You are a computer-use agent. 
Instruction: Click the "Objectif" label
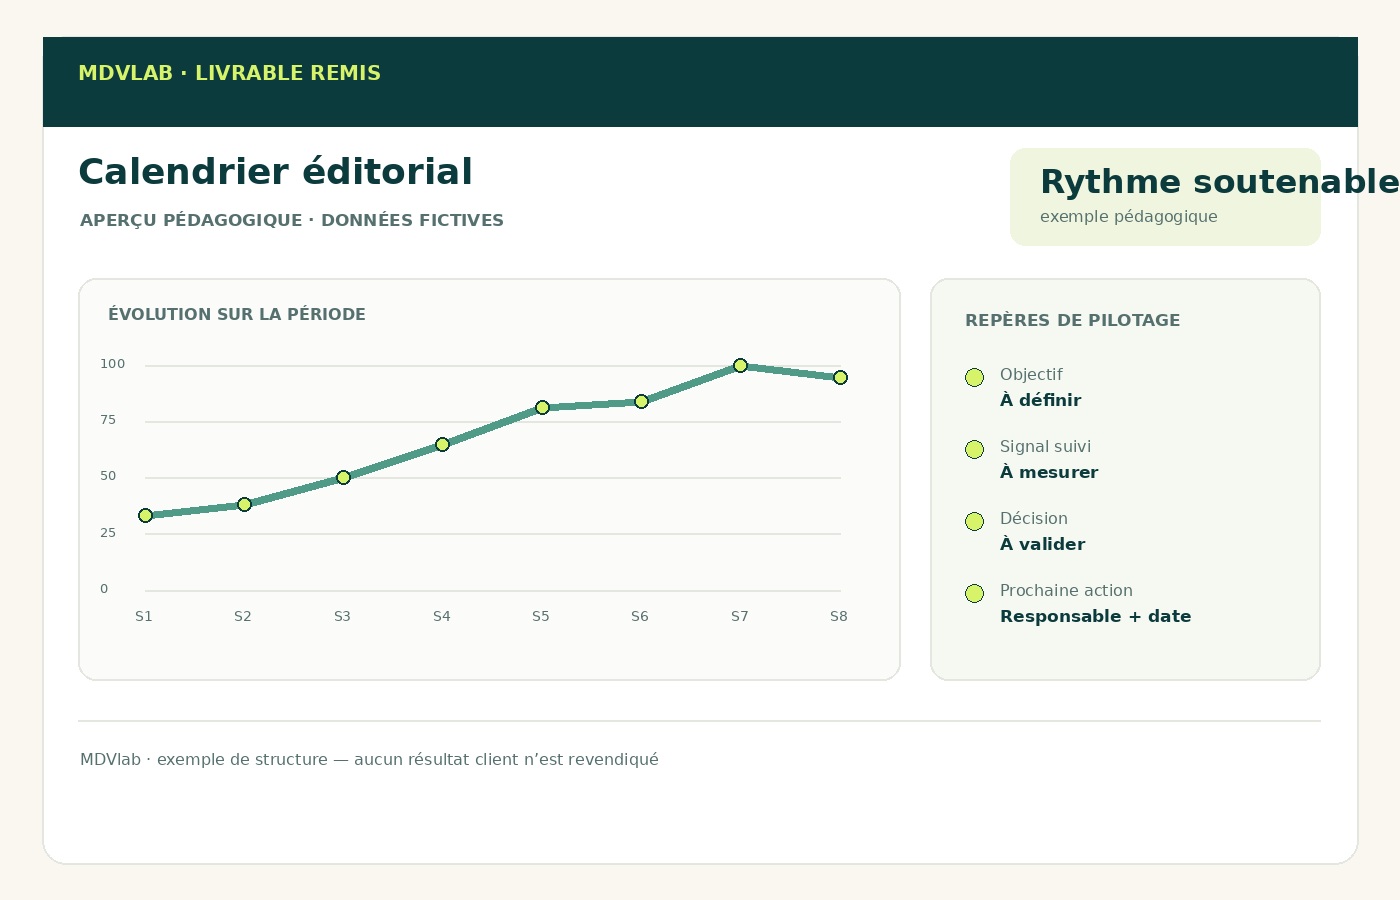coord(1031,374)
